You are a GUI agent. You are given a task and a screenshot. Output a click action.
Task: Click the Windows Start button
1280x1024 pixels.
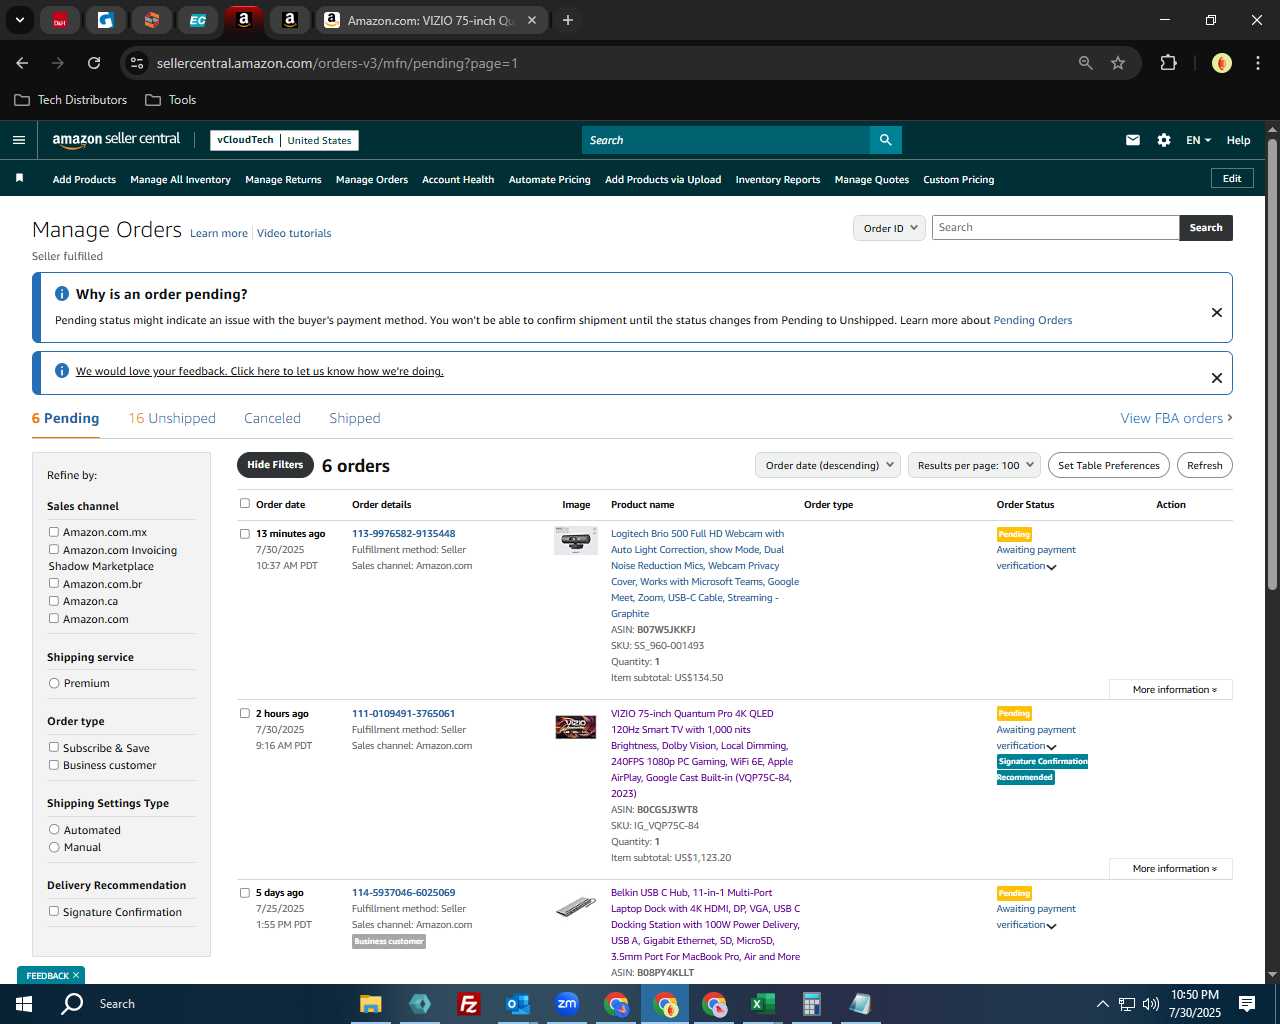click(x=24, y=1004)
